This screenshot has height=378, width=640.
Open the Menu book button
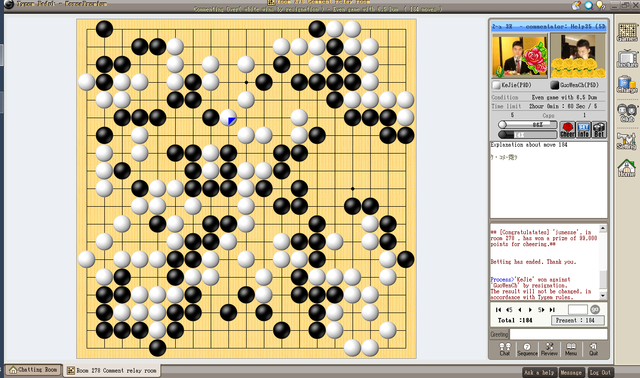571,349
